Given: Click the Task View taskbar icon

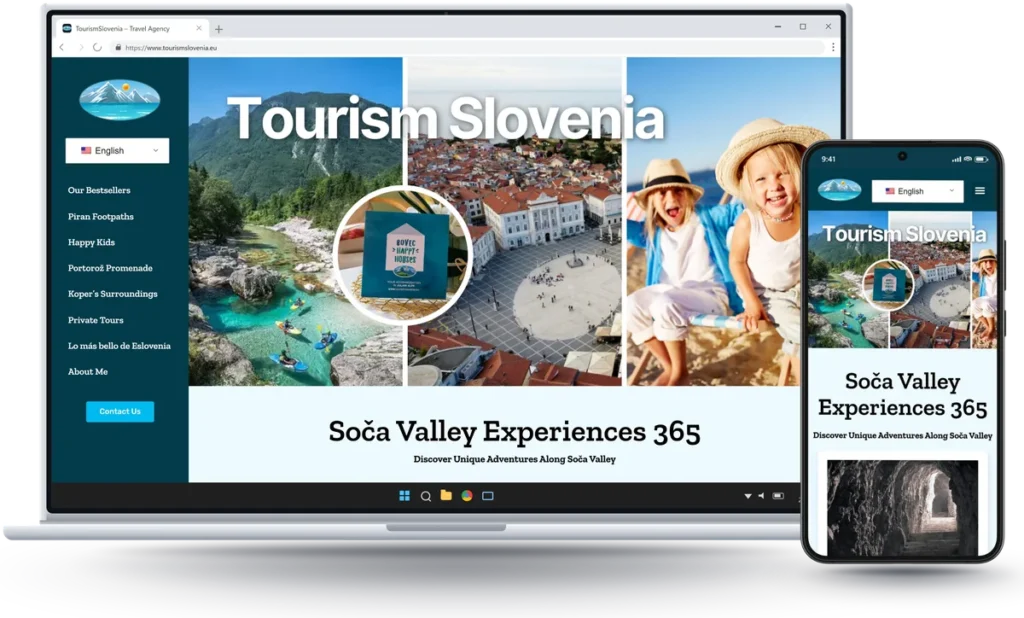Looking at the screenshot, I should [488, 496].
